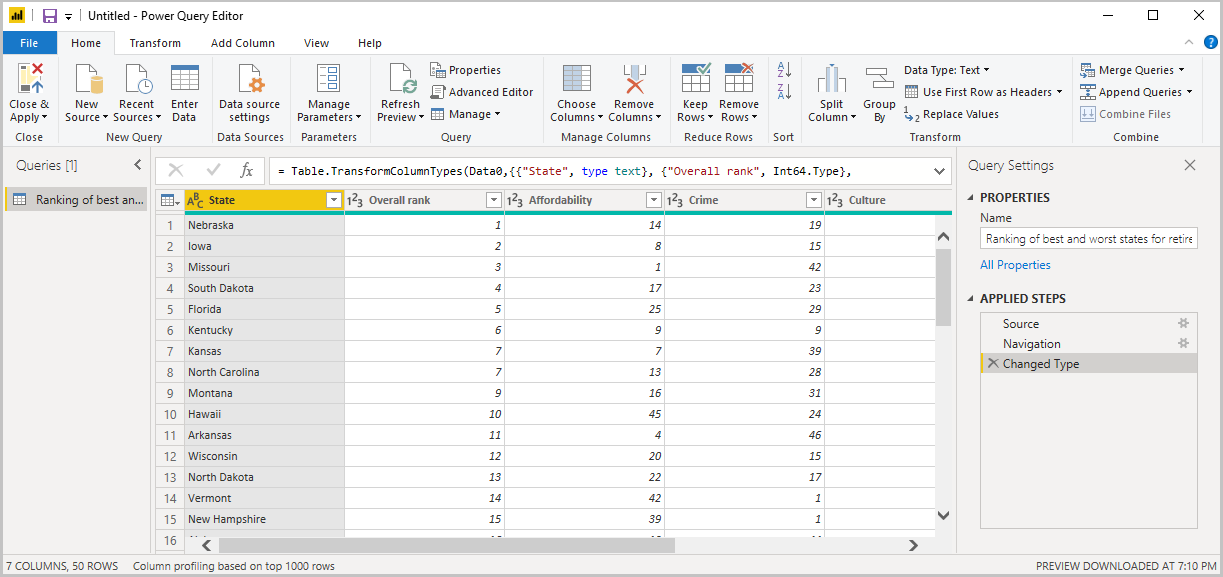Open Crime column filter dropdown
Image resolution: width=1223 pixels, height=577 pixels.
tap(814, 200)
